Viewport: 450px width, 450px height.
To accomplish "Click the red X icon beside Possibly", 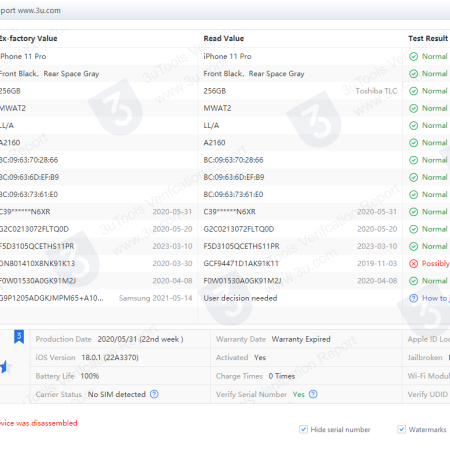I will (413, 263).
